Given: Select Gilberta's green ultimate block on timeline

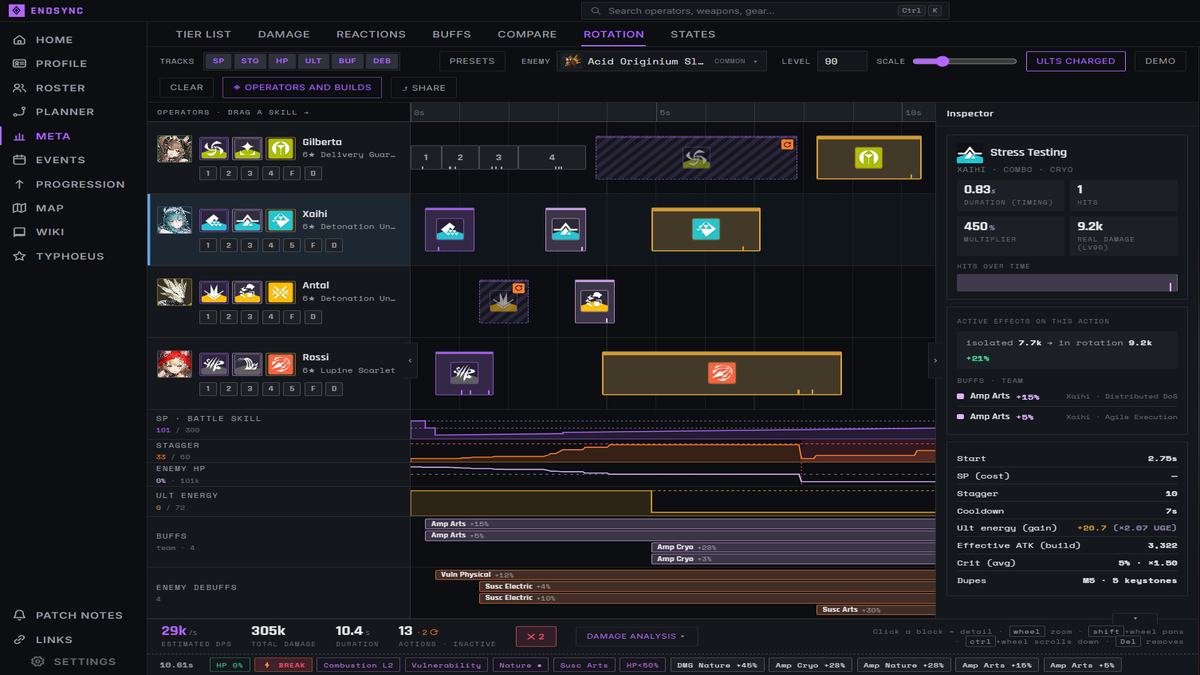Looking at the screenshot, I should click(x=868, y=158).
